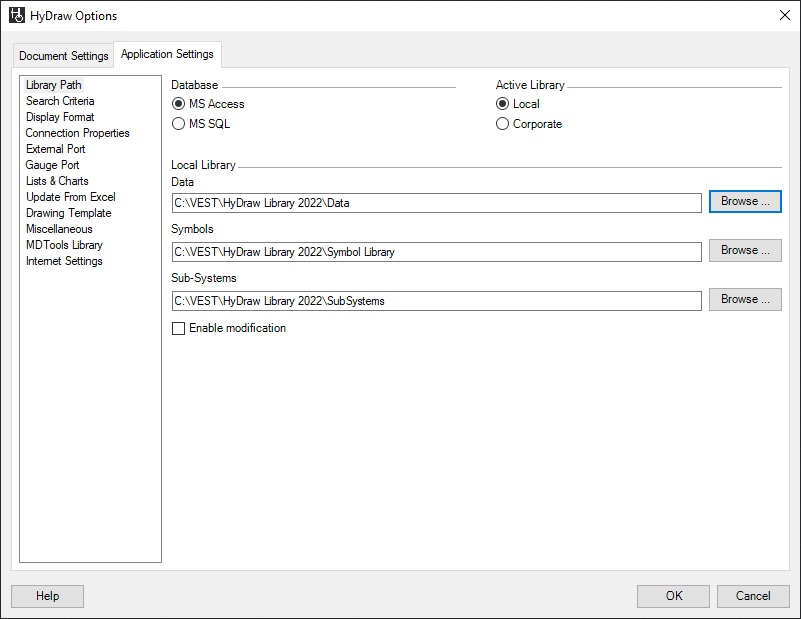Select Search Criteria in the settings list
This screenshot has width=801, height=619.
(58, 101)
